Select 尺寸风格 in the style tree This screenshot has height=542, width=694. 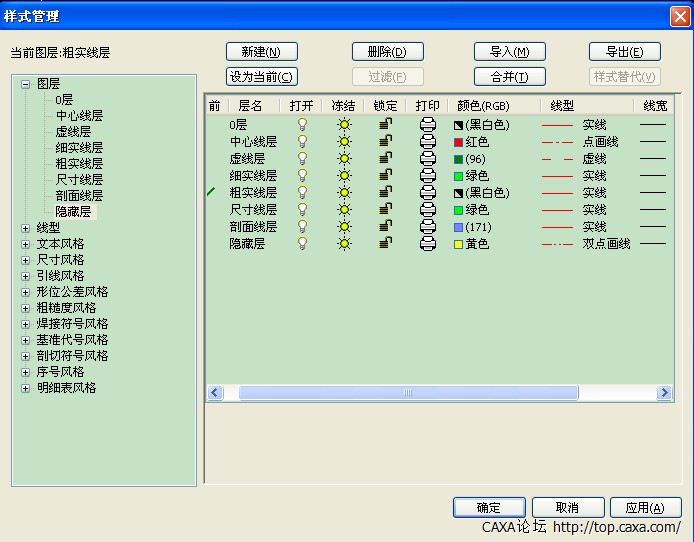60,260
